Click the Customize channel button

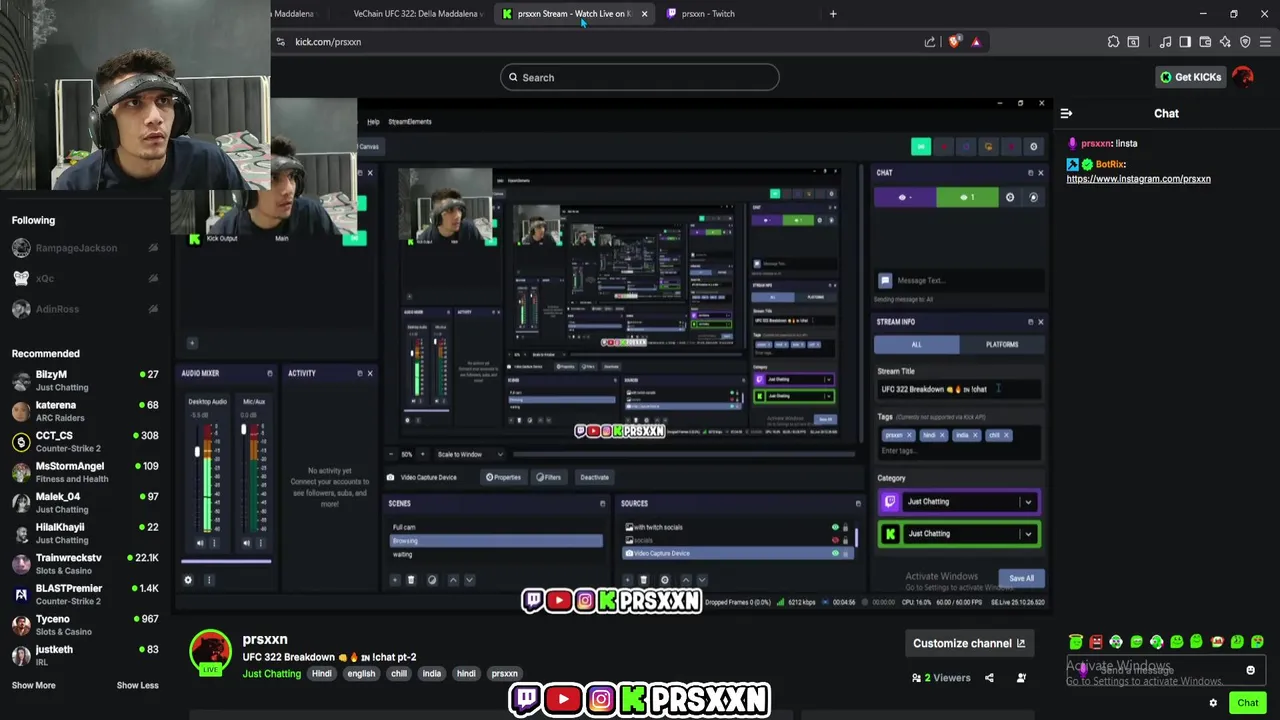pos(968,643)
